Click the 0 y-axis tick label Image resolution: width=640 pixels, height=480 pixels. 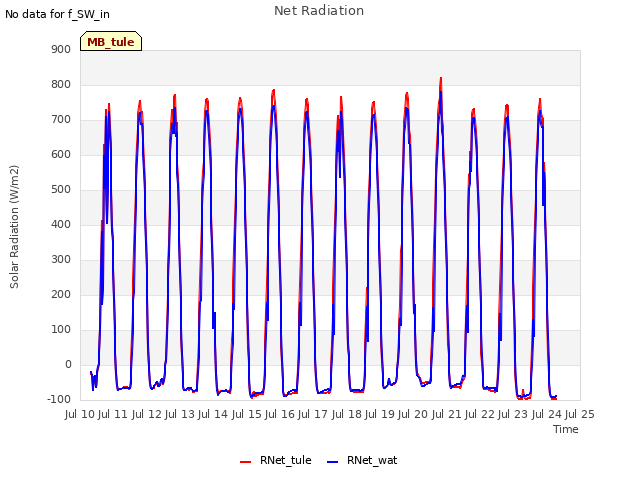(68, 364)
